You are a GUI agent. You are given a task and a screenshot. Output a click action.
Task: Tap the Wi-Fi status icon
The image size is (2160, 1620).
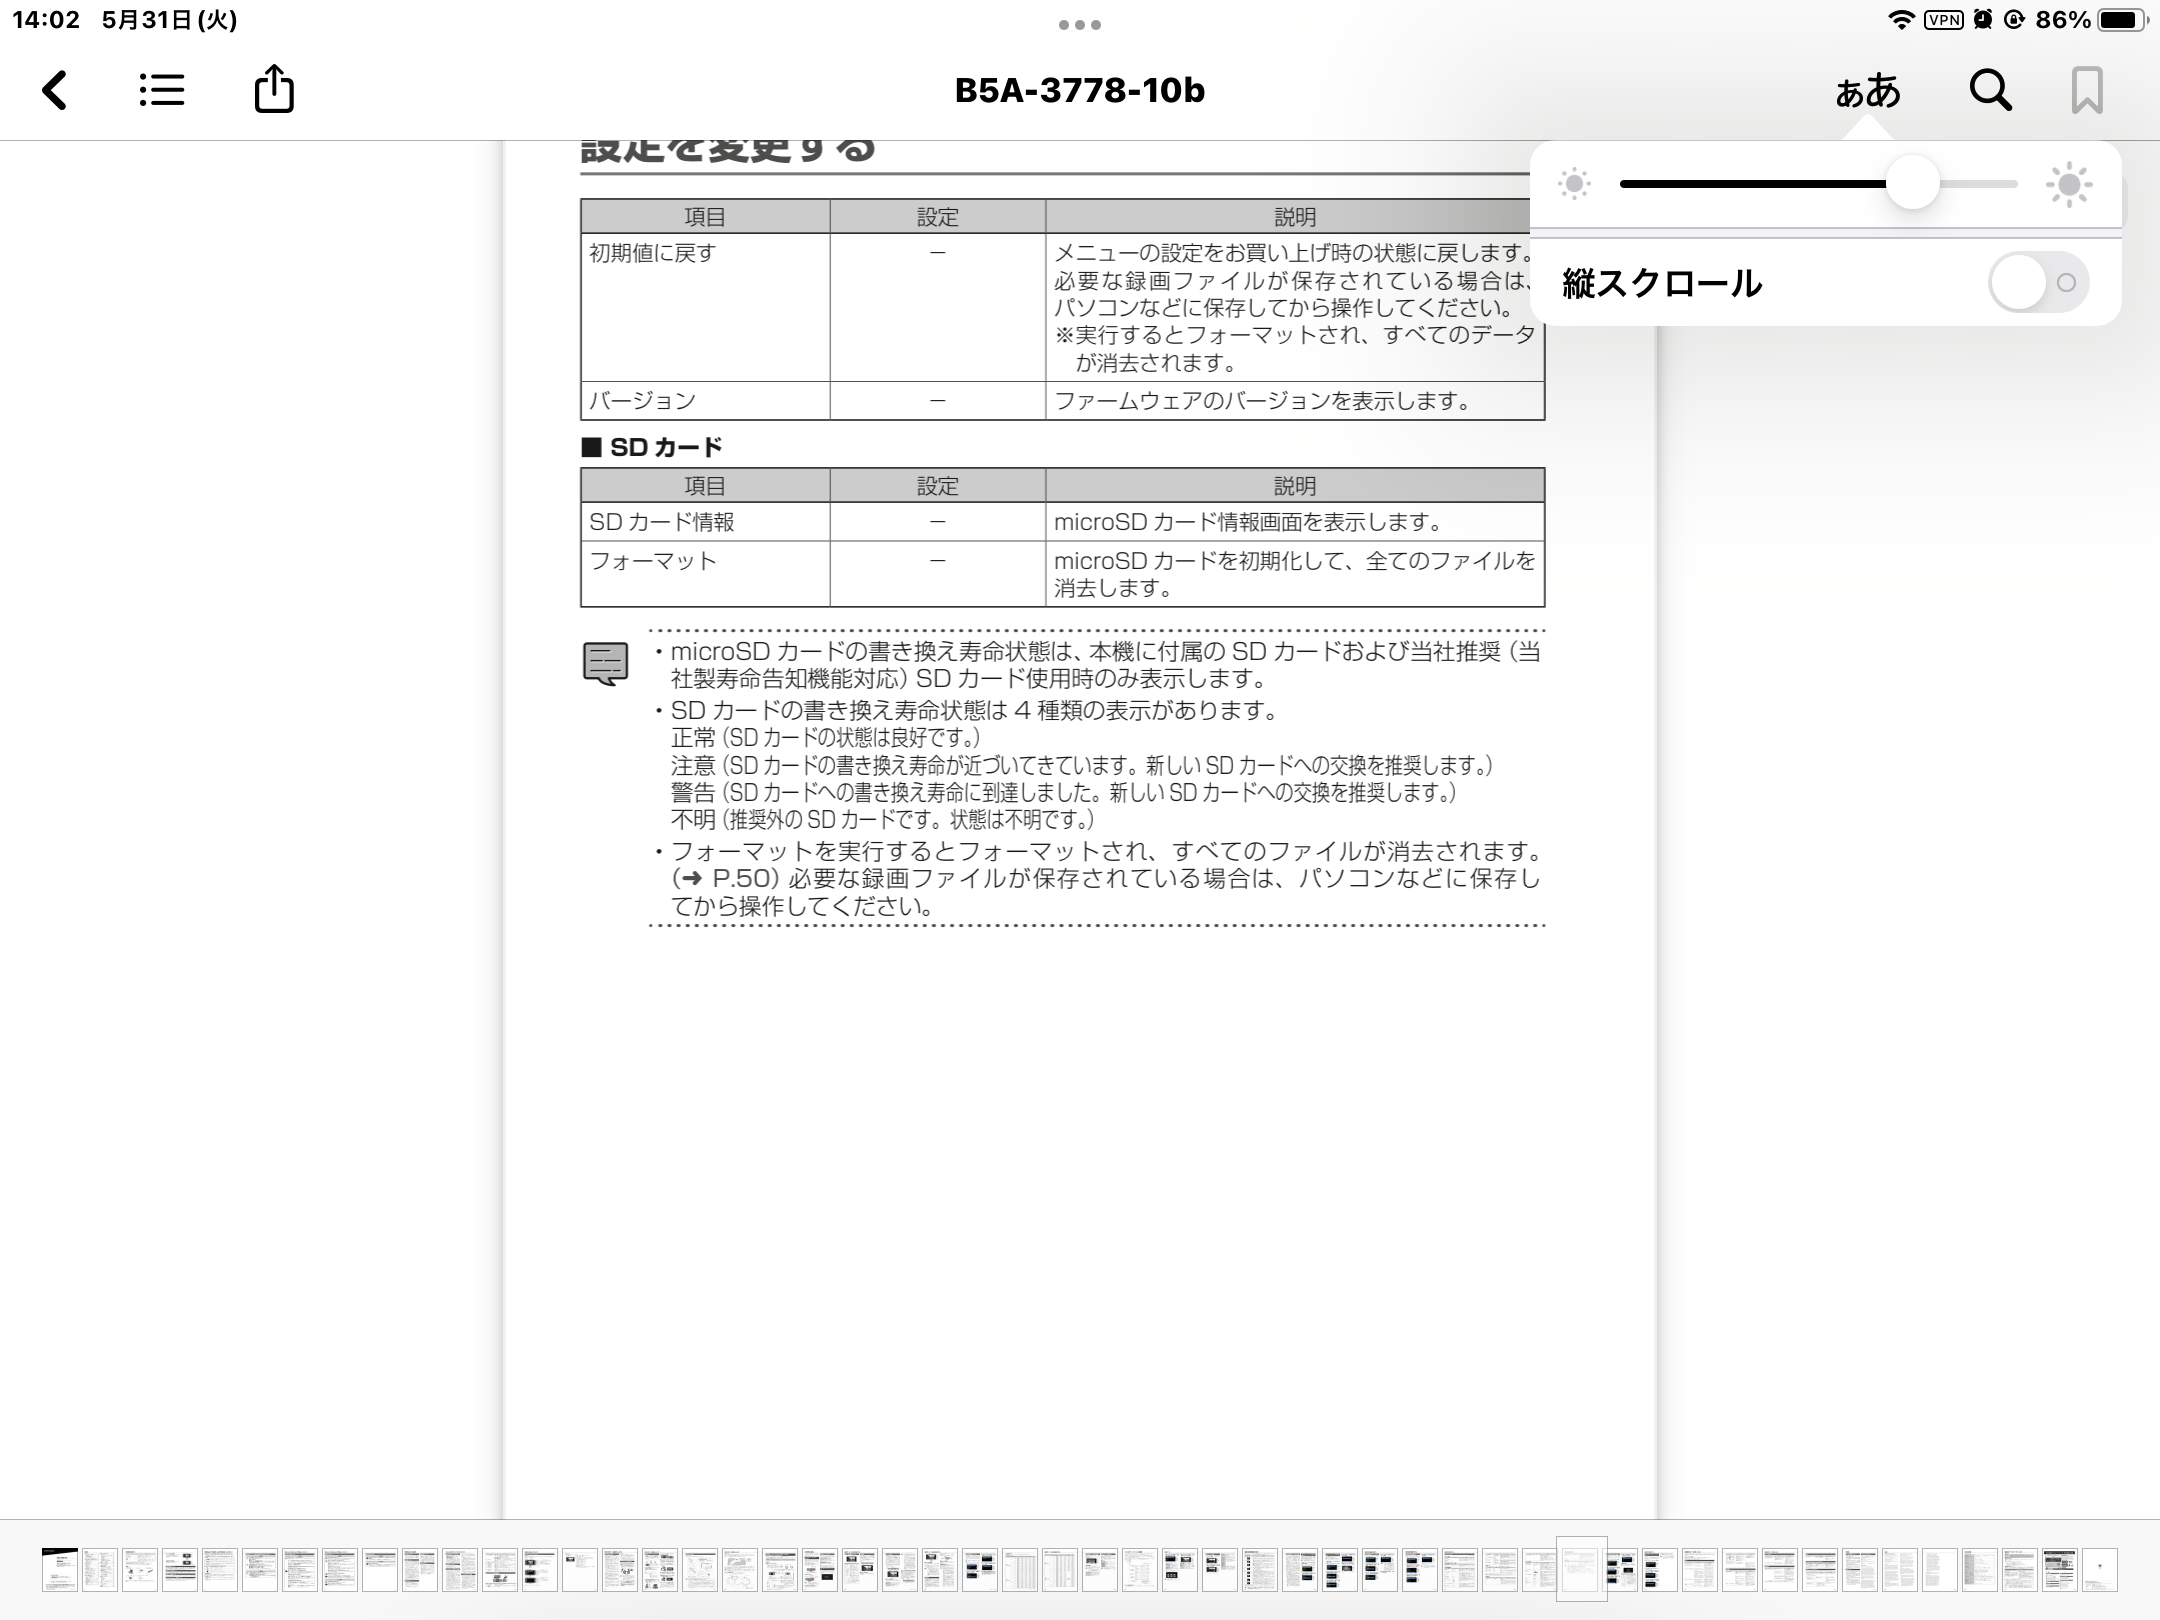point(1900,20)
